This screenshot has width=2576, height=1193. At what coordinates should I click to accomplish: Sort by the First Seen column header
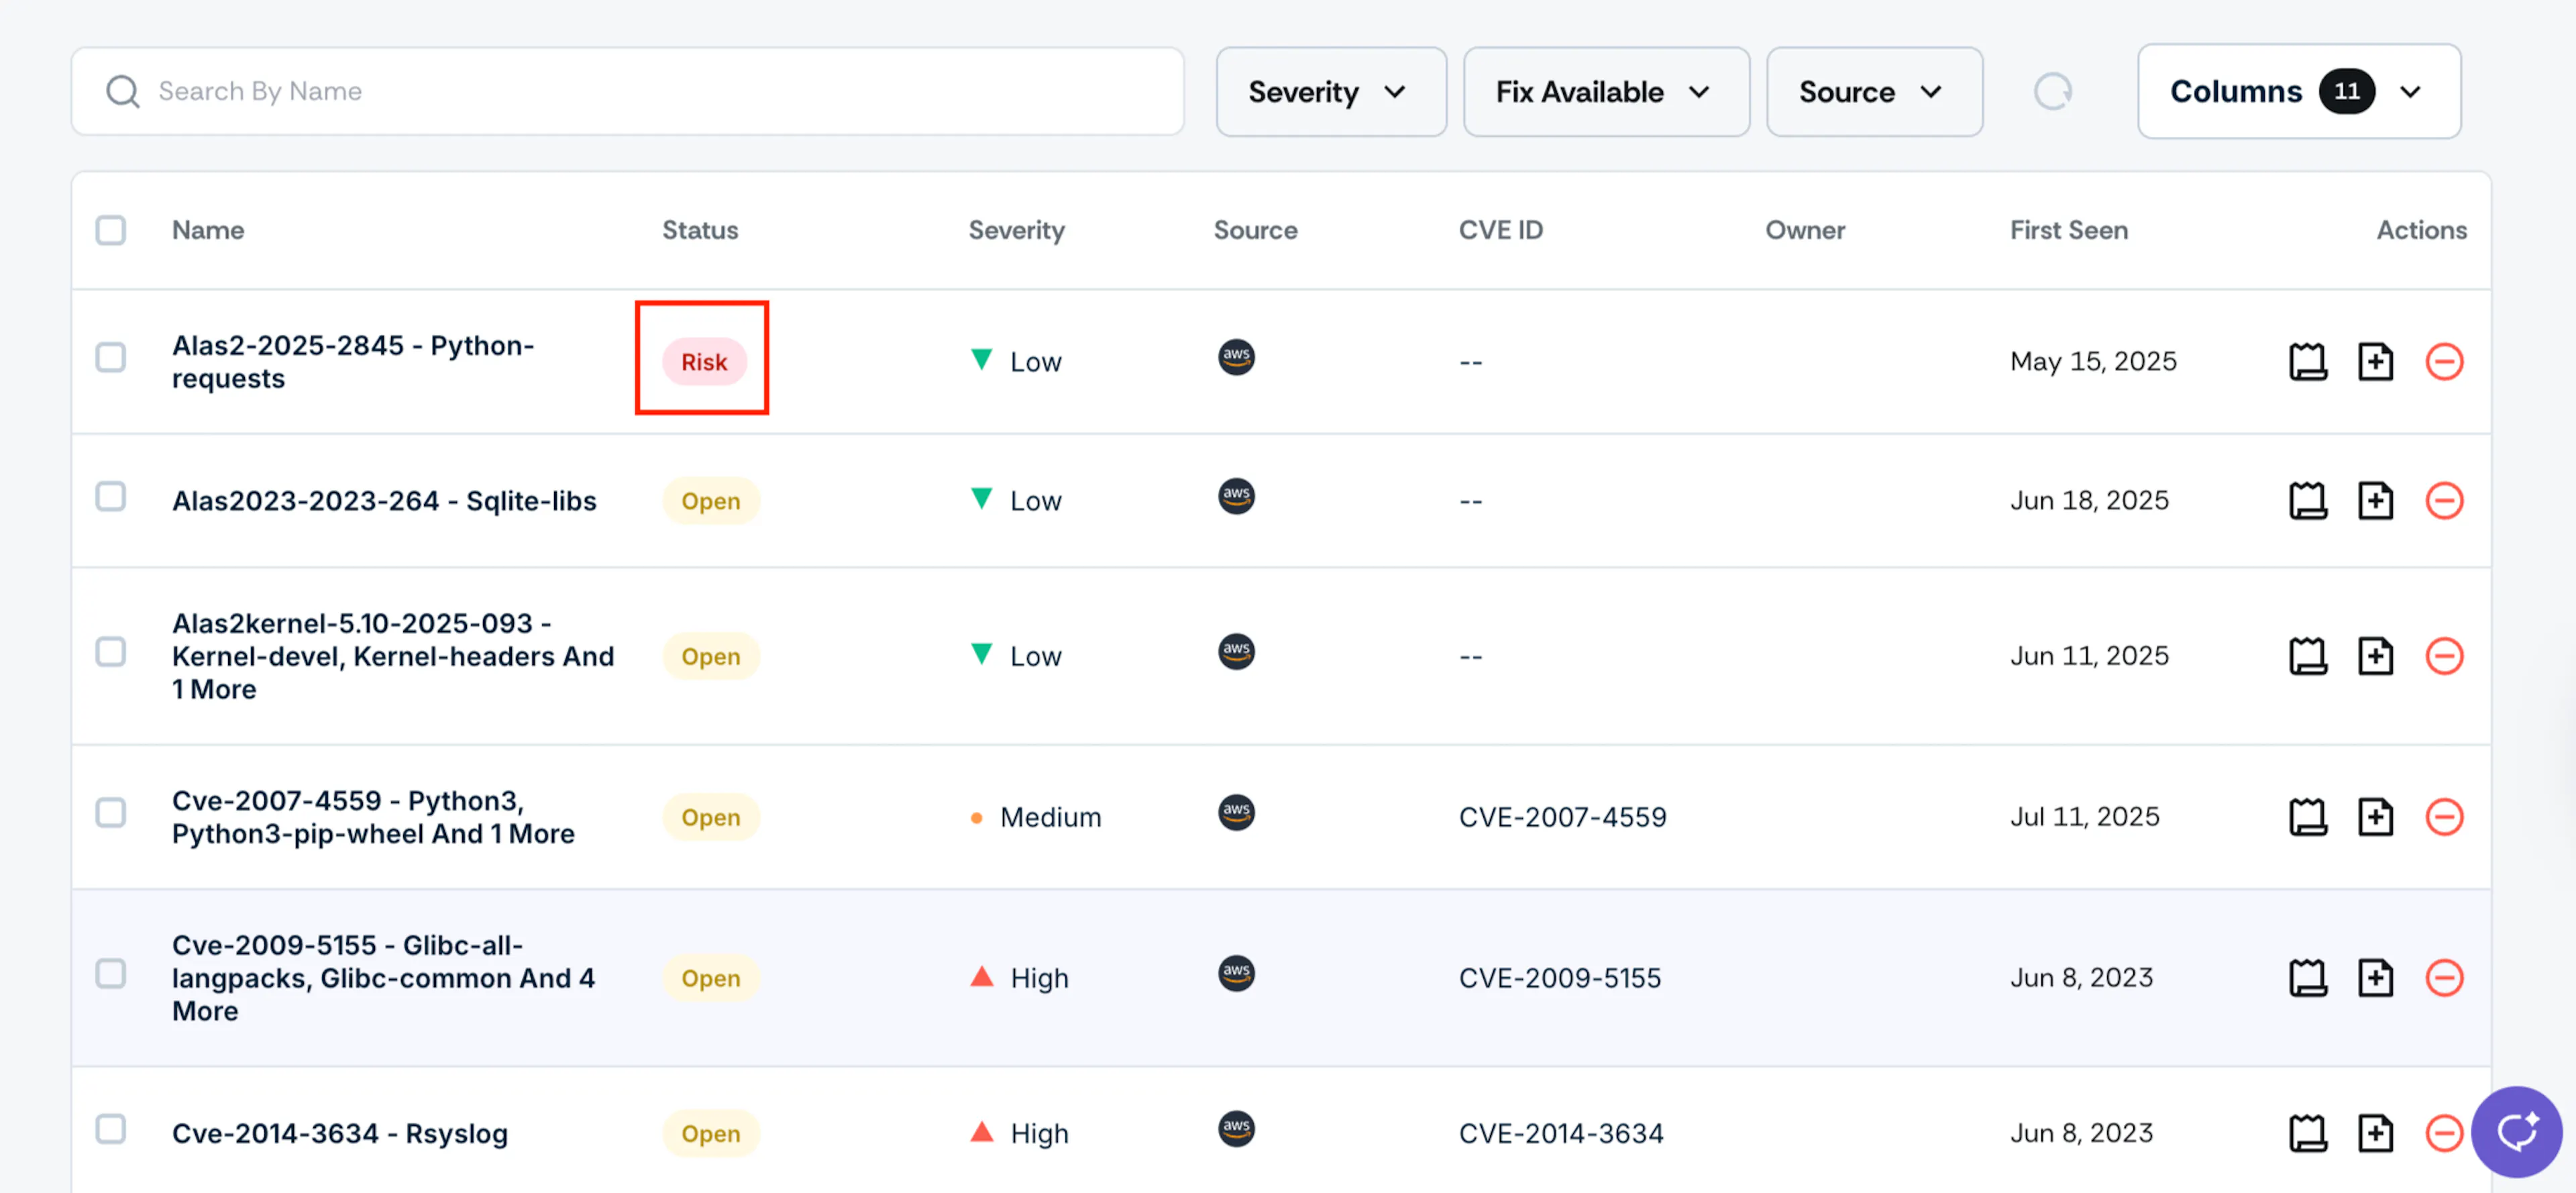[2068, 230]
